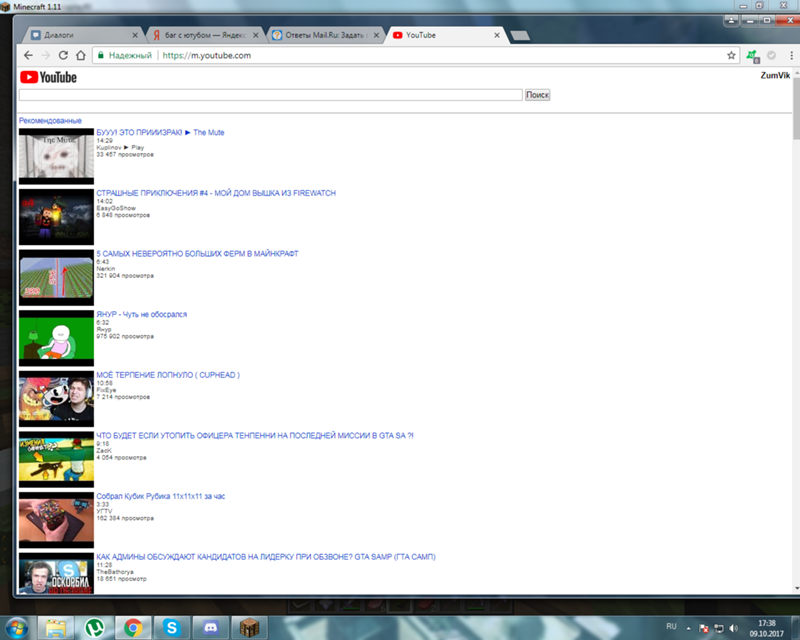Click the 'EasyGoShow' channel name

pos(116,208)
